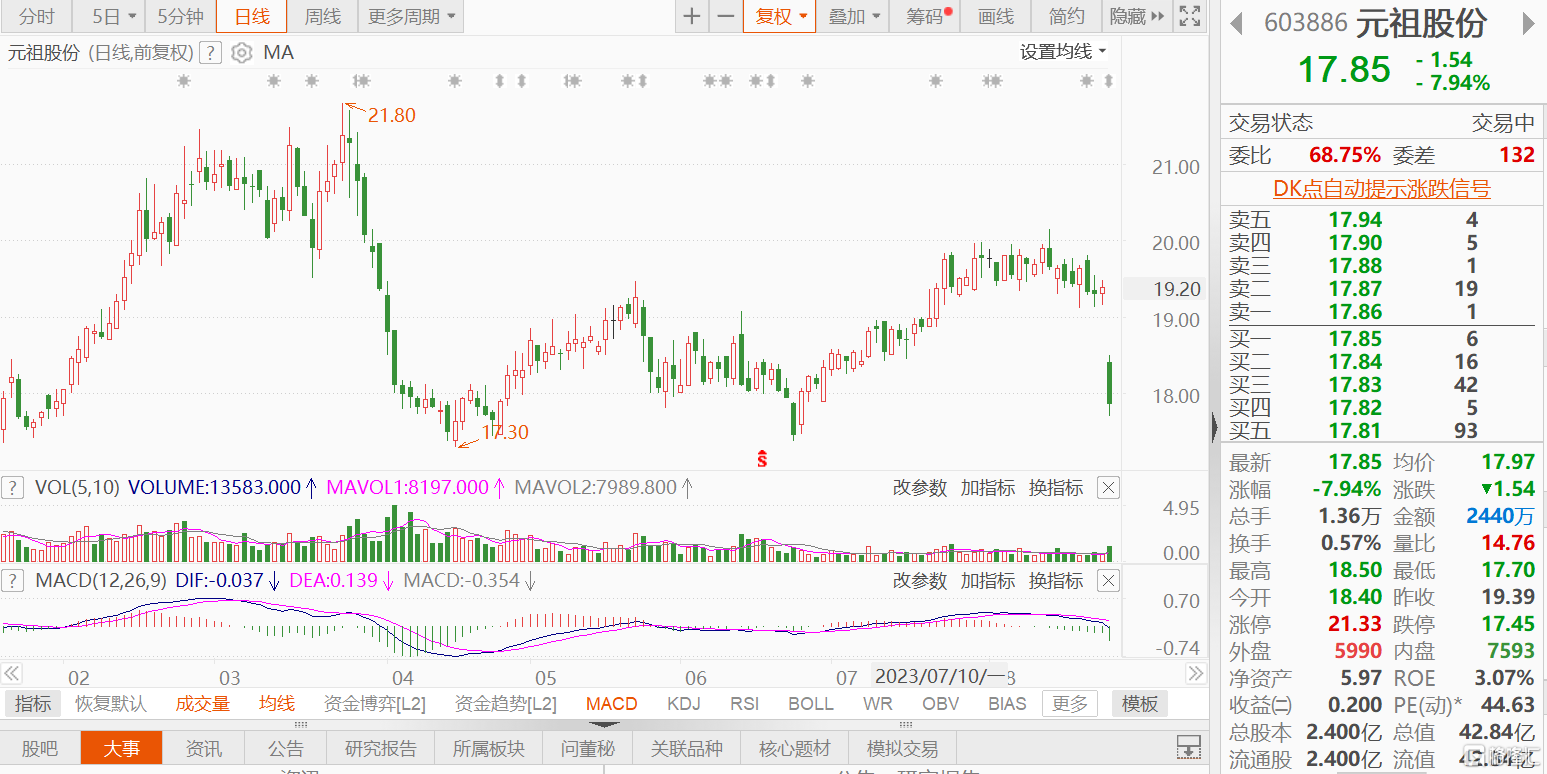Click 改参数 in the MACD panel
Screen dimensions: 1547x774
pos(919,580)
